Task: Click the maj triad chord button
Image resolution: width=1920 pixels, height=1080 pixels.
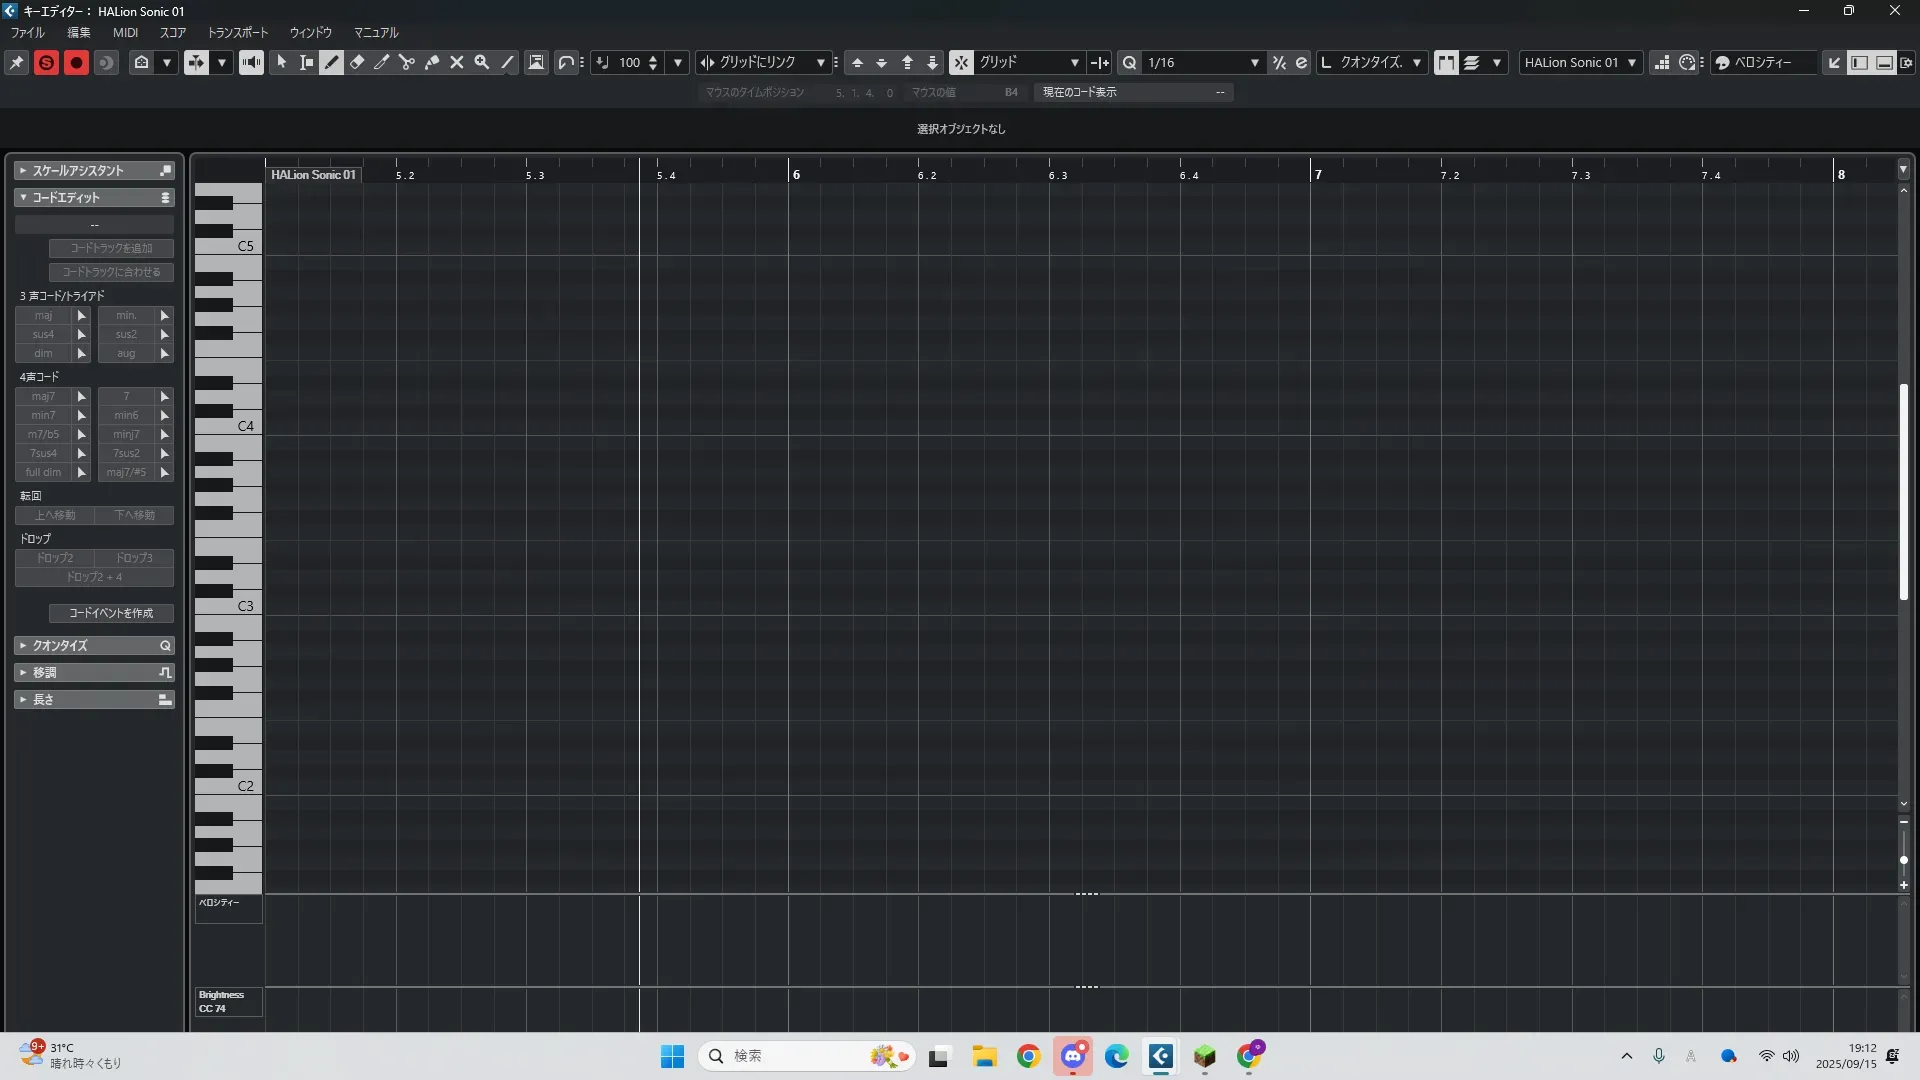Action: click(43, 315)
